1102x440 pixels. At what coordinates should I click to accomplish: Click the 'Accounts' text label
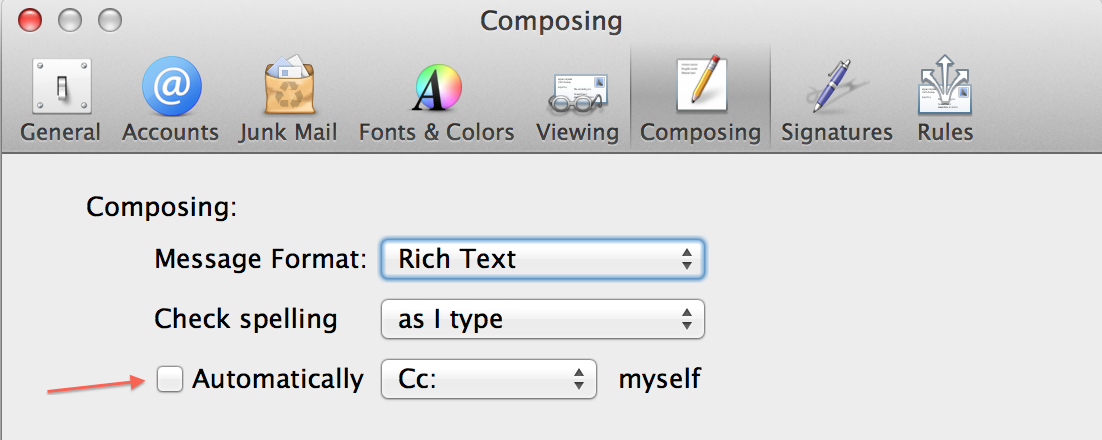click(171, 132)
